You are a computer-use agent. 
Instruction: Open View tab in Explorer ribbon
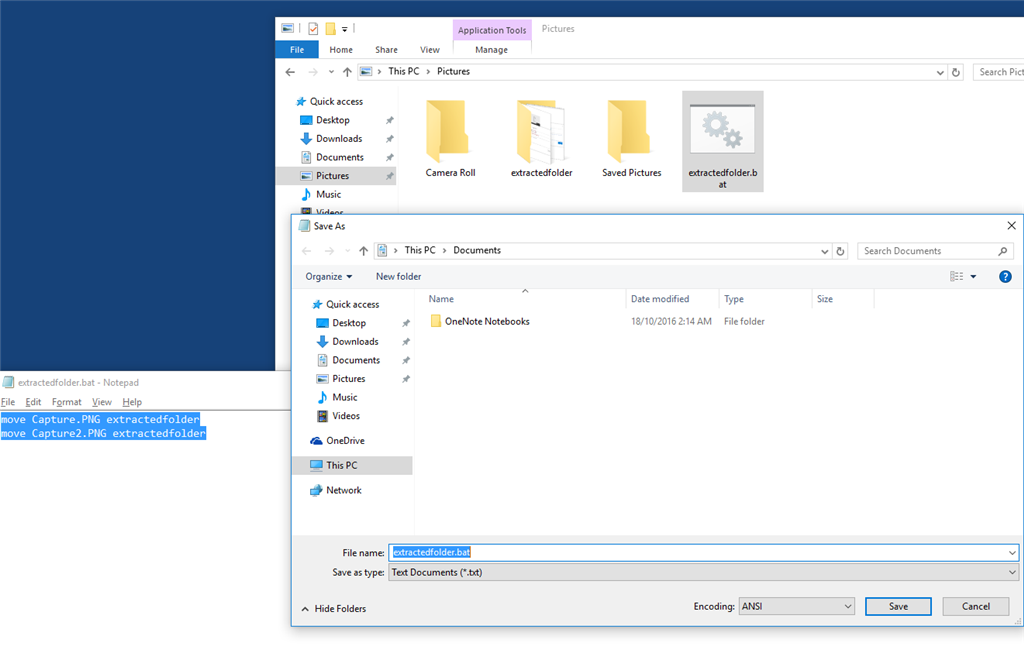click(430, 50)
